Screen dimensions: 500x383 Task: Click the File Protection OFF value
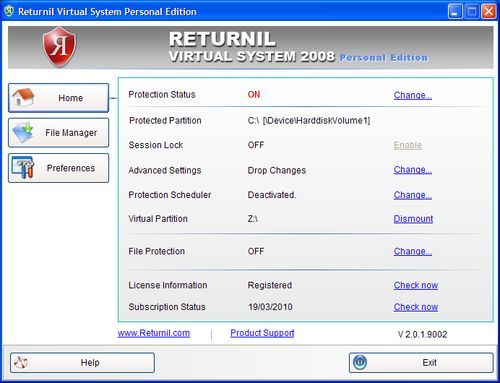[256, 251]
